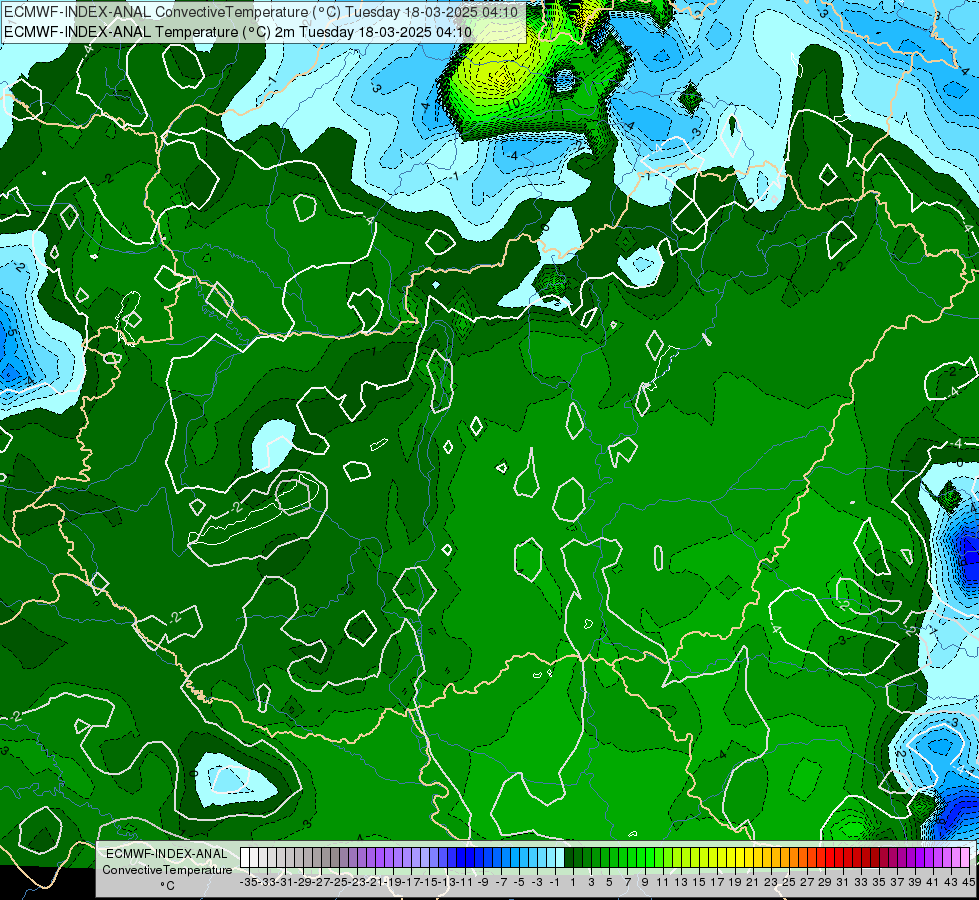Click legend scale value 25
This screenshot has height=900, width=979.
[x=789, y=882]
